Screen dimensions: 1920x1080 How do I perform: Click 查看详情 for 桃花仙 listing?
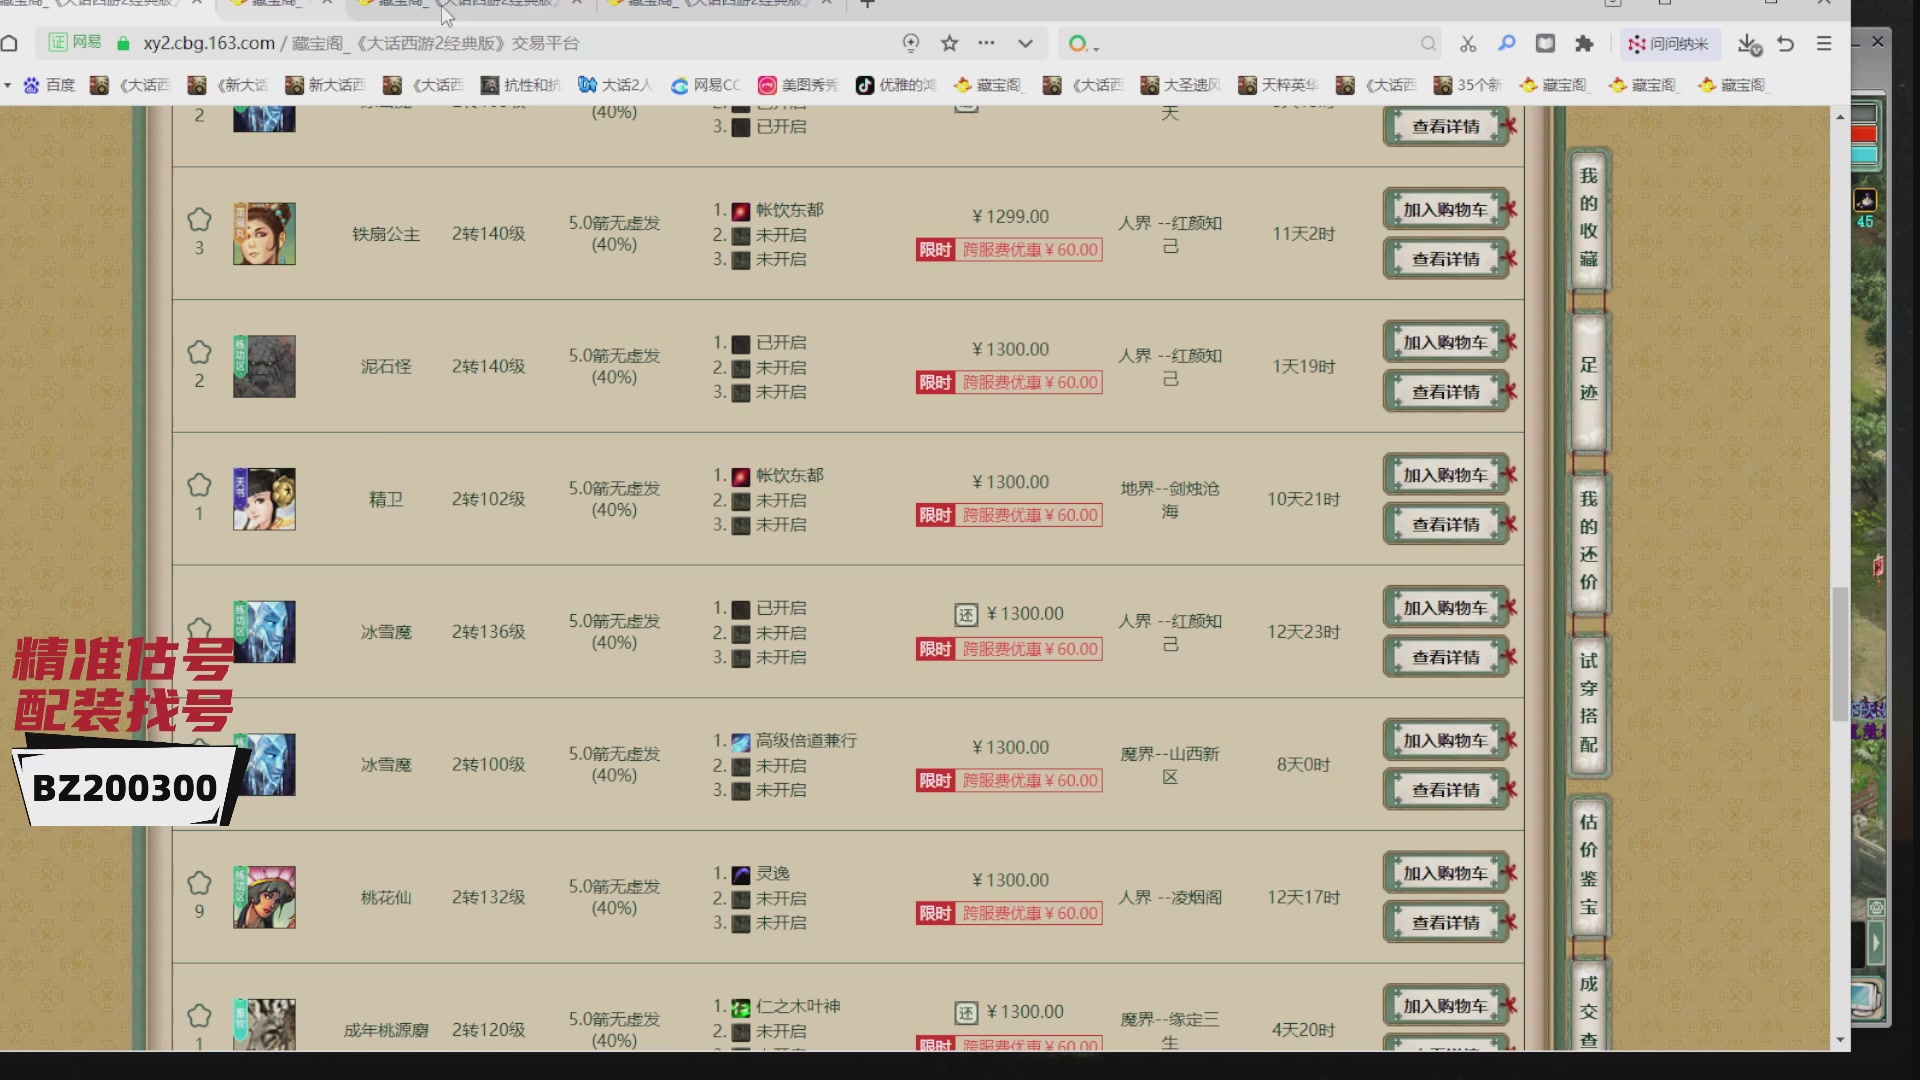point(1445,922)
